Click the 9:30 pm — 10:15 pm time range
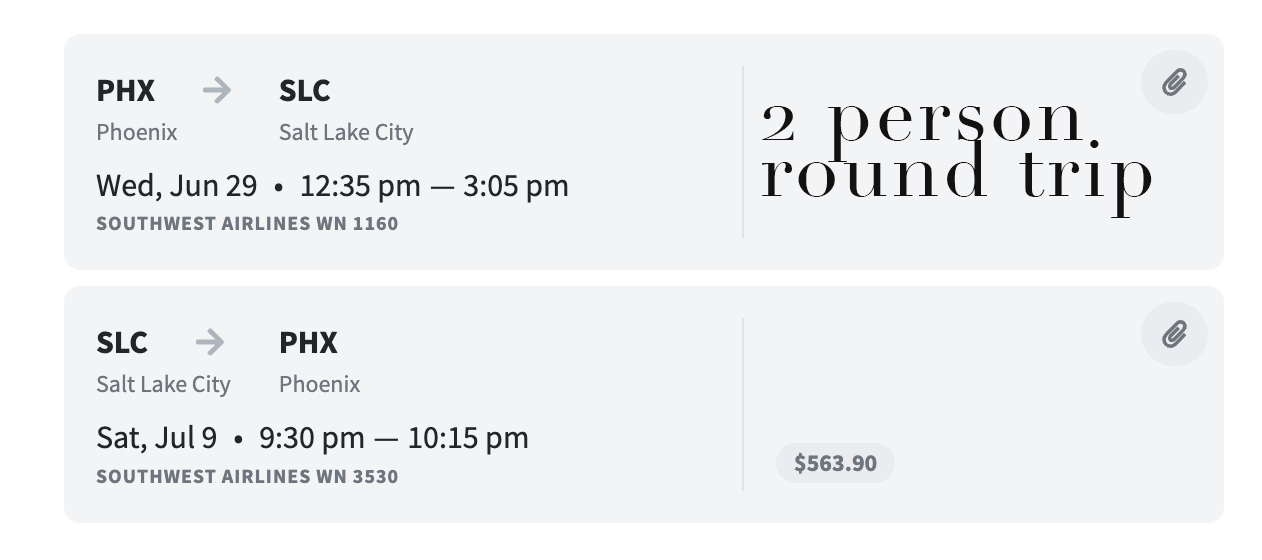Screen dimensions: 1262x560 tap(394, 438)
